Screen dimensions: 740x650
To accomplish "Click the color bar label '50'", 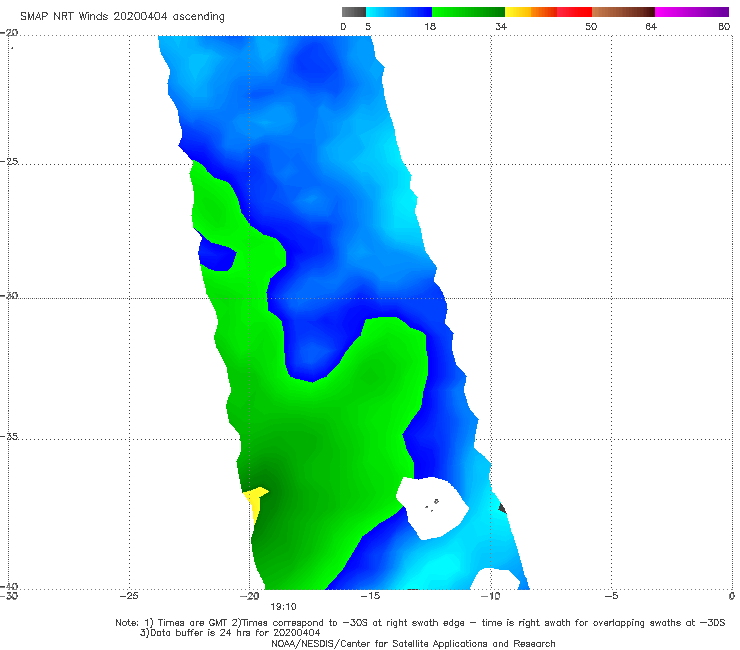I will (591, 26).
